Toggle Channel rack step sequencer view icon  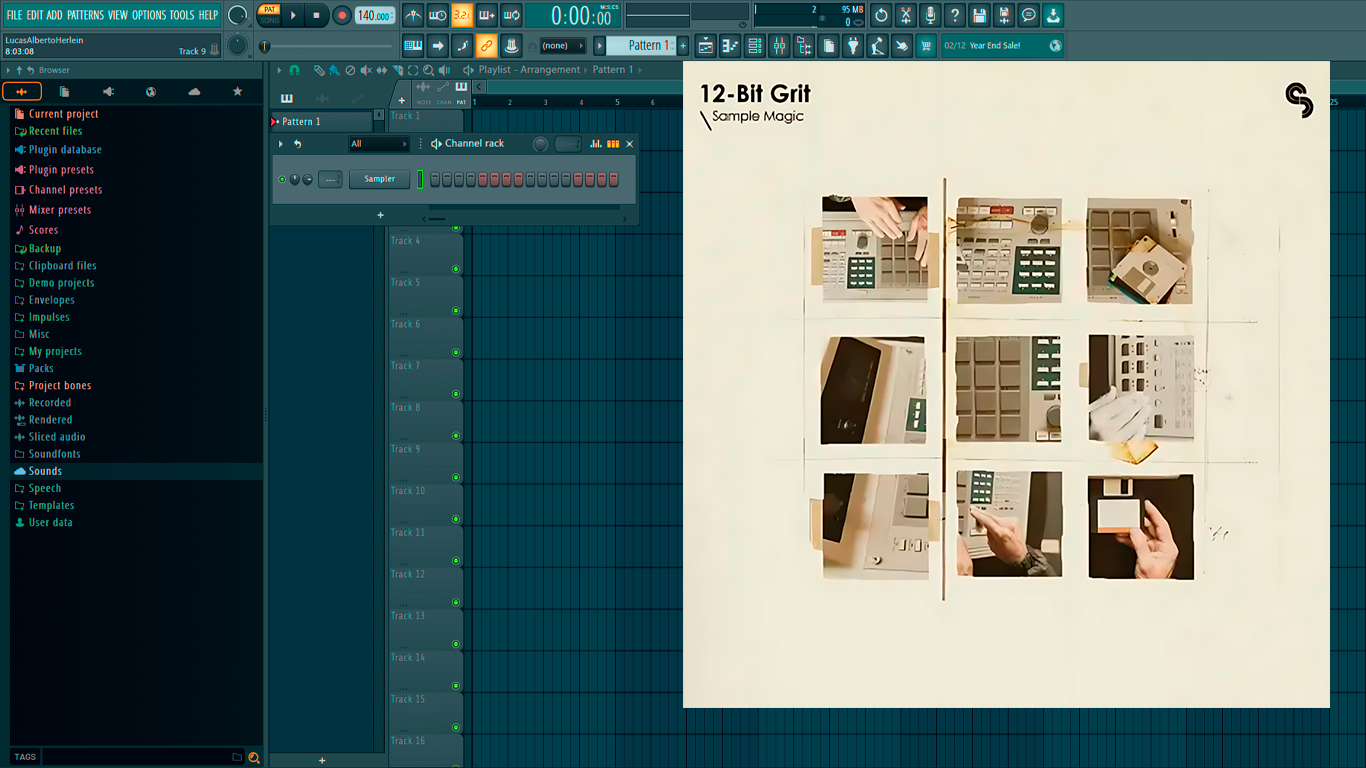point(613,144)
